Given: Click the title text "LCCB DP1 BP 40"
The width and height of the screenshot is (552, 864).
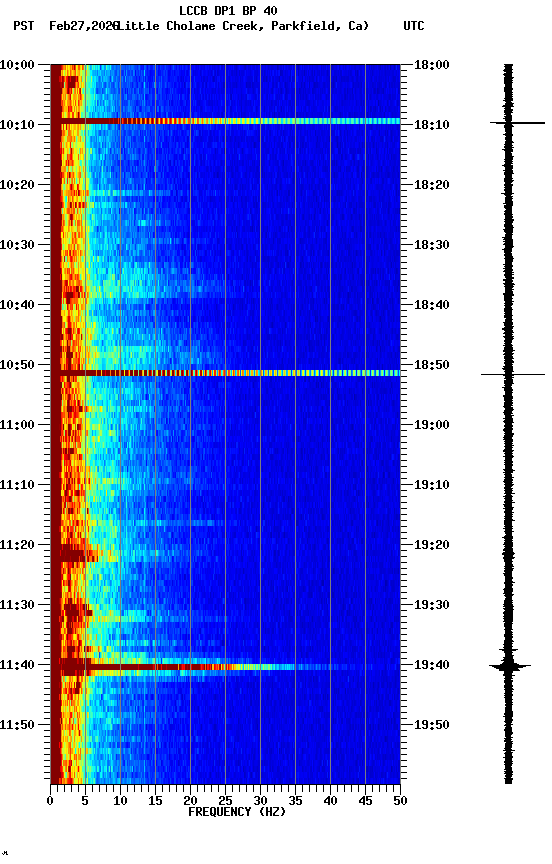Looking at the screenshot, I should click(x=228, y=10).
